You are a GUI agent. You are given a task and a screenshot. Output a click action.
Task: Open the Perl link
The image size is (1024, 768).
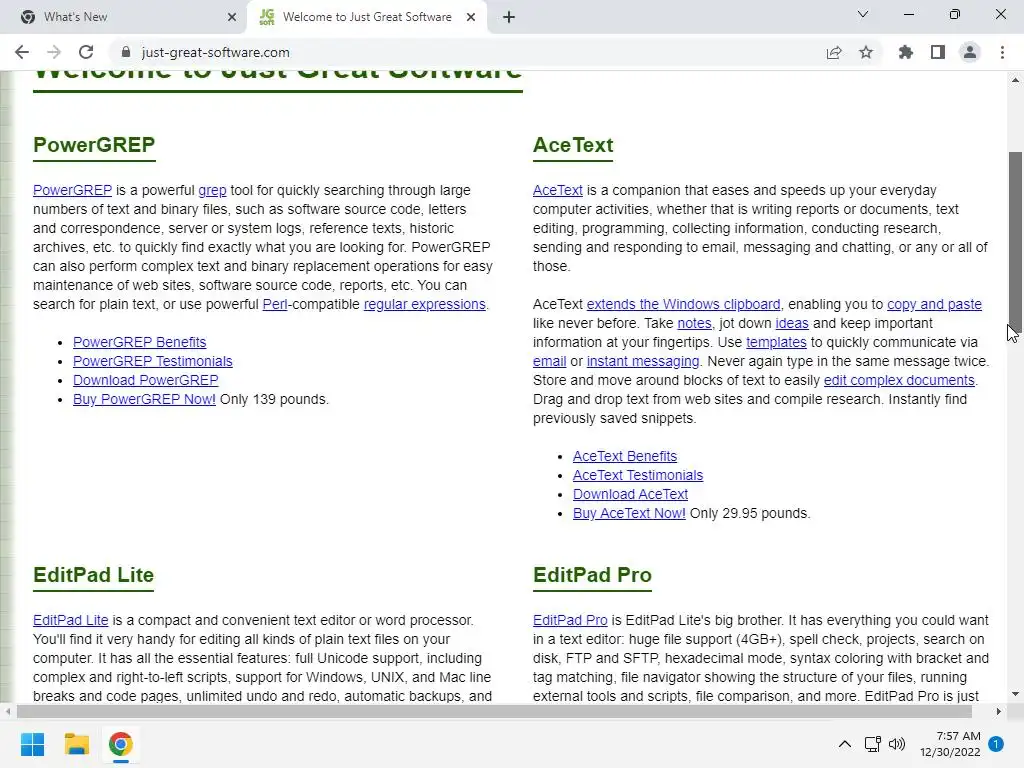[275, 304]
